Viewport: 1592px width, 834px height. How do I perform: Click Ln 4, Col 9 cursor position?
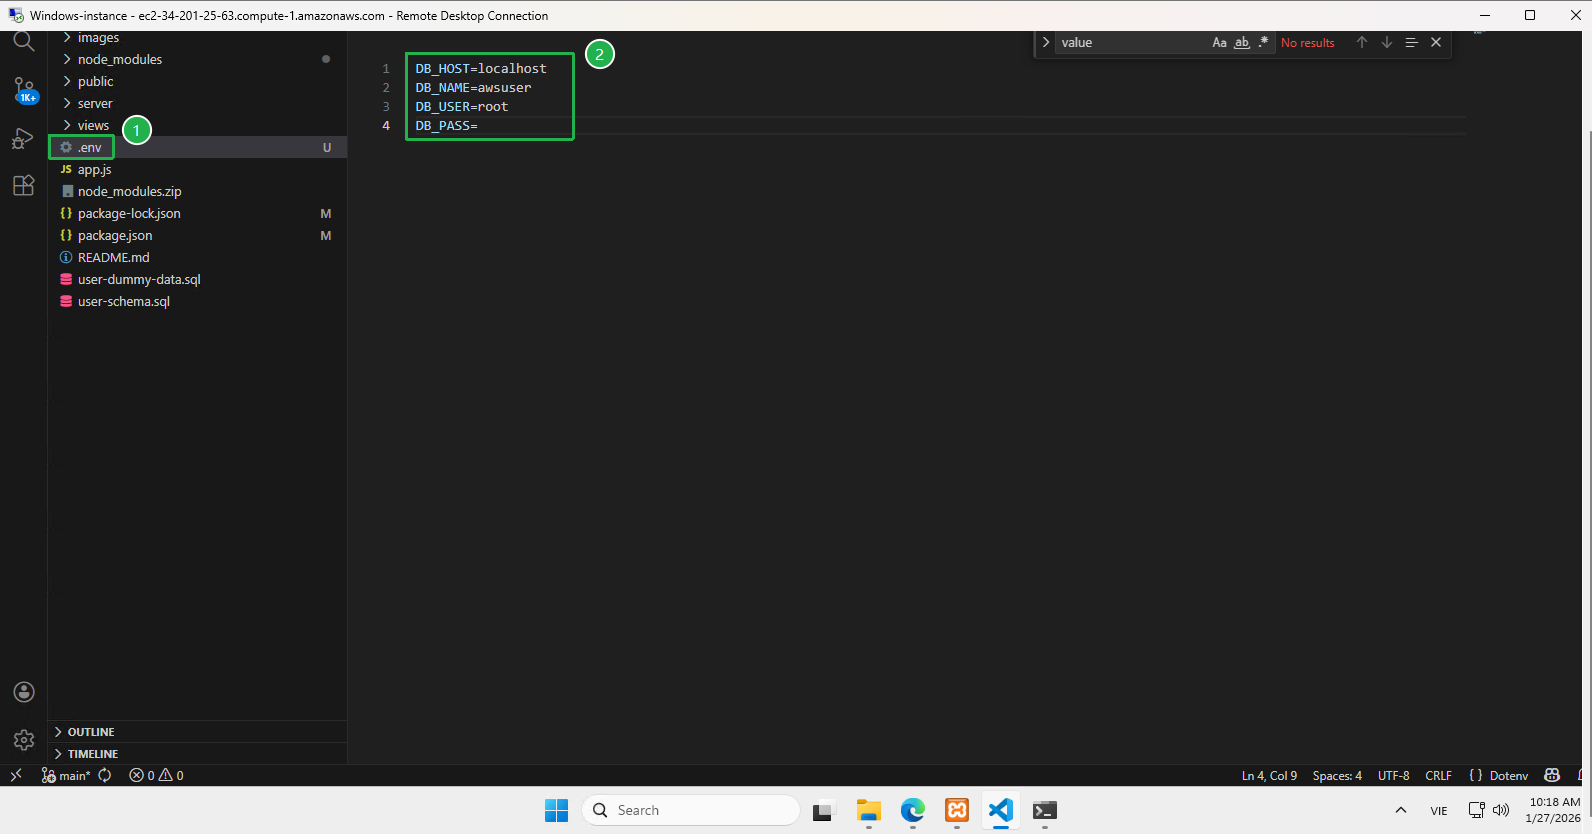[1269, 775]
